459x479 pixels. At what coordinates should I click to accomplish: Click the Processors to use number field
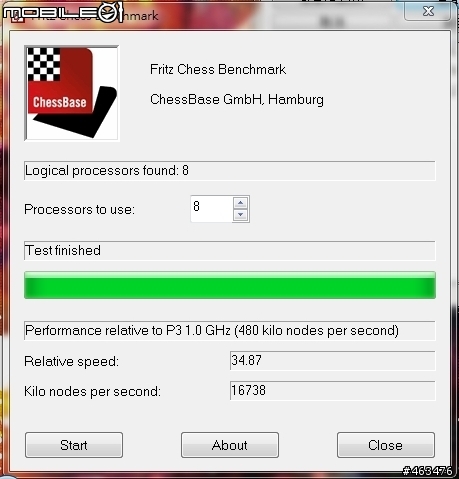pos(211,209)
